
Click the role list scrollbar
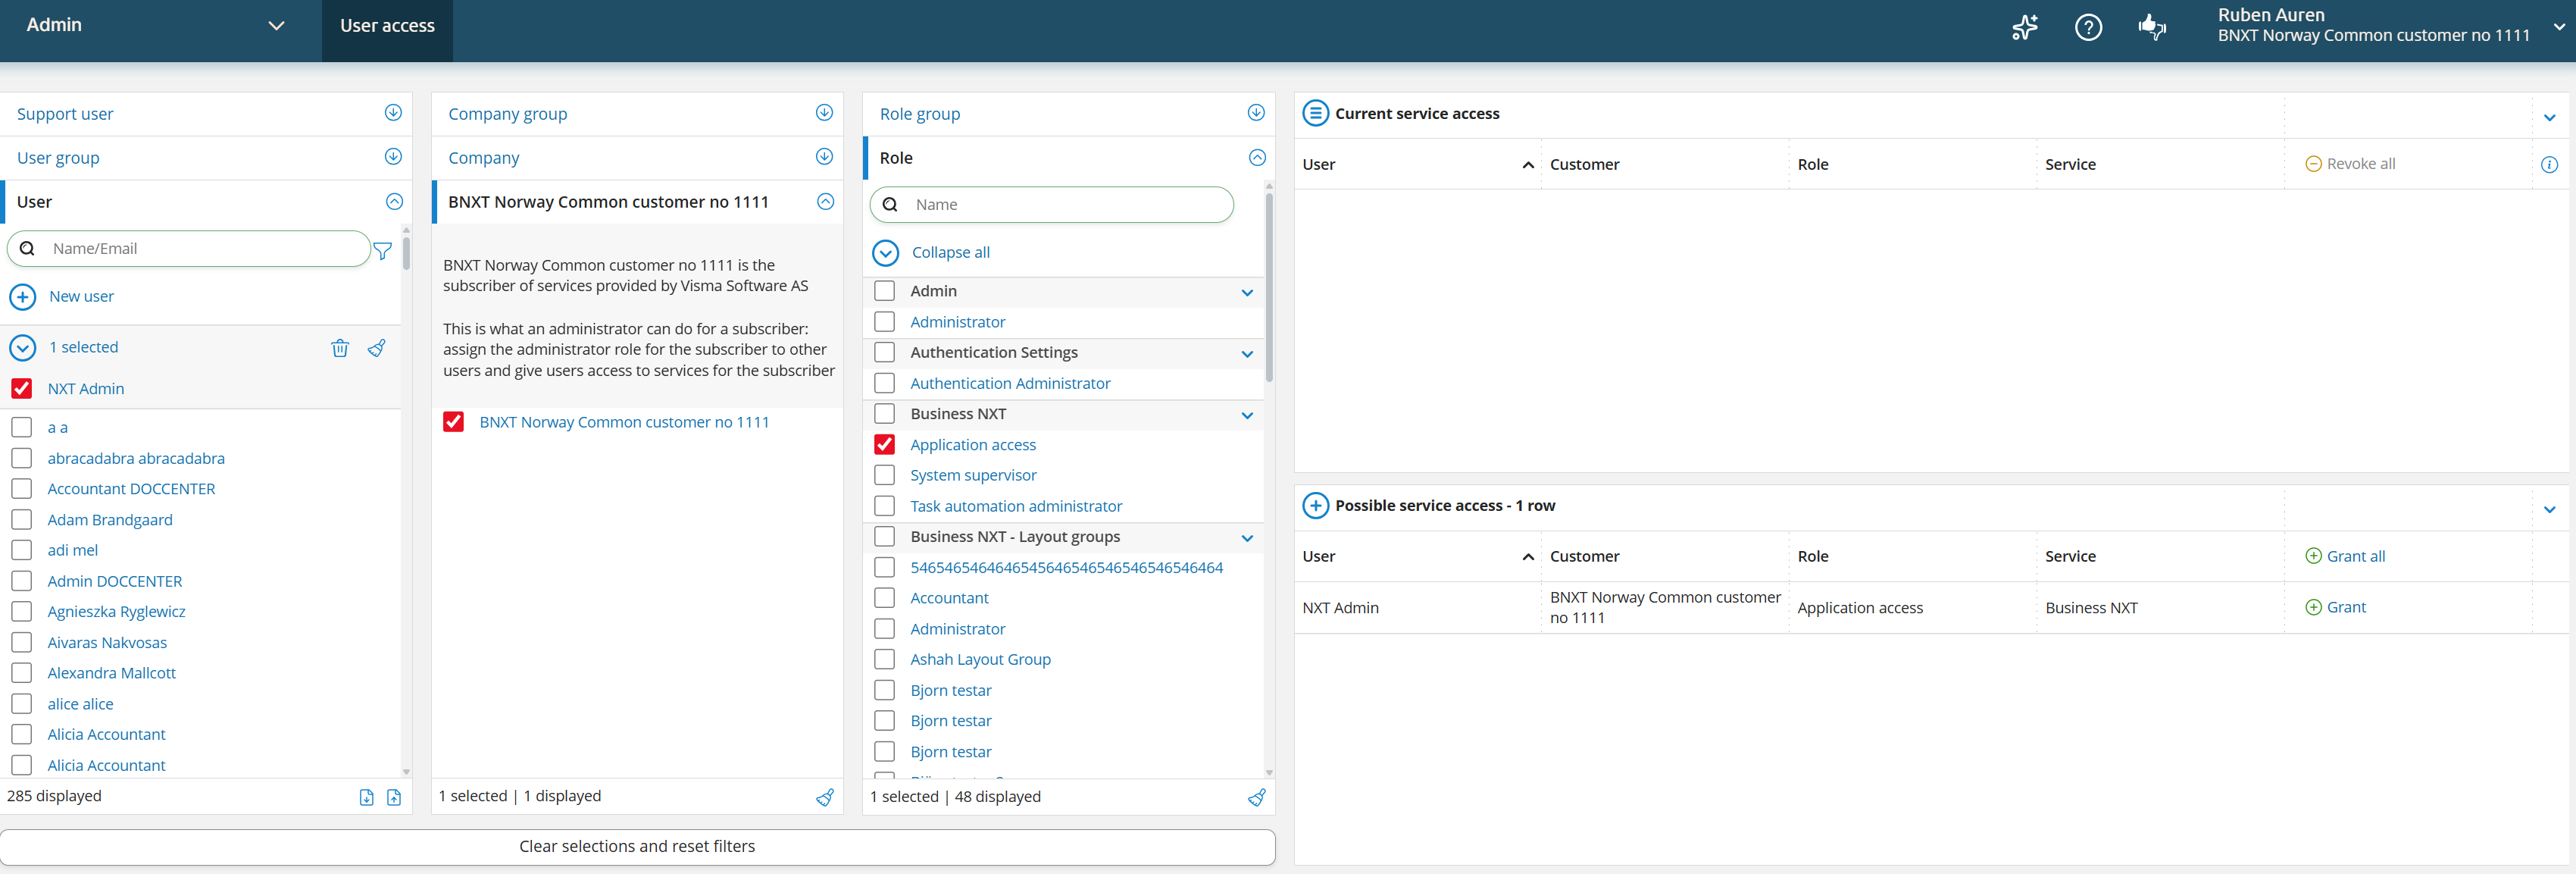(x=1269, y=290)
